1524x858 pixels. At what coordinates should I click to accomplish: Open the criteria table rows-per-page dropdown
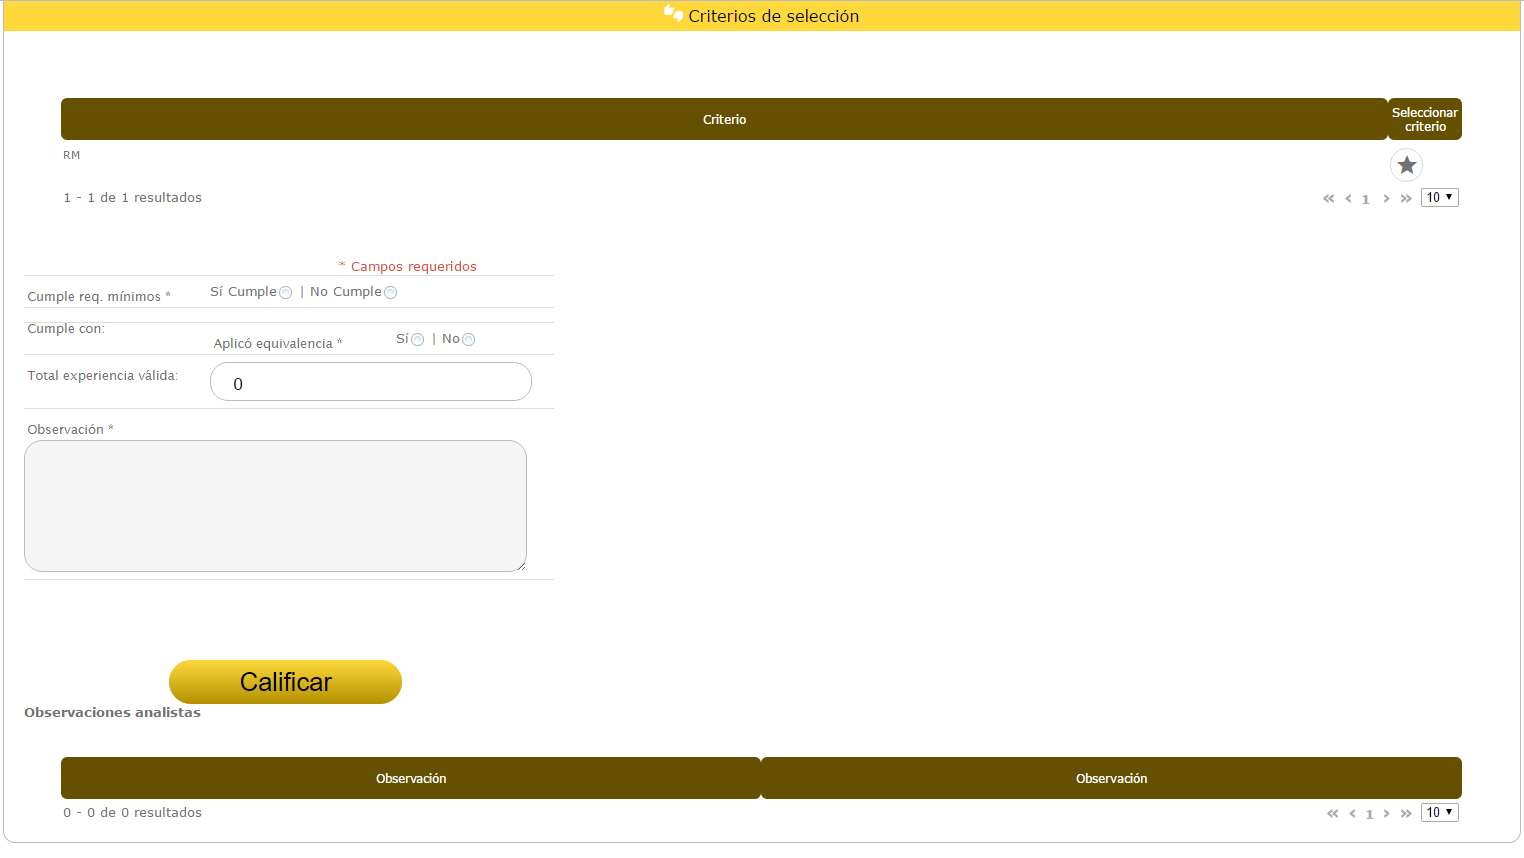[1439, 198]
